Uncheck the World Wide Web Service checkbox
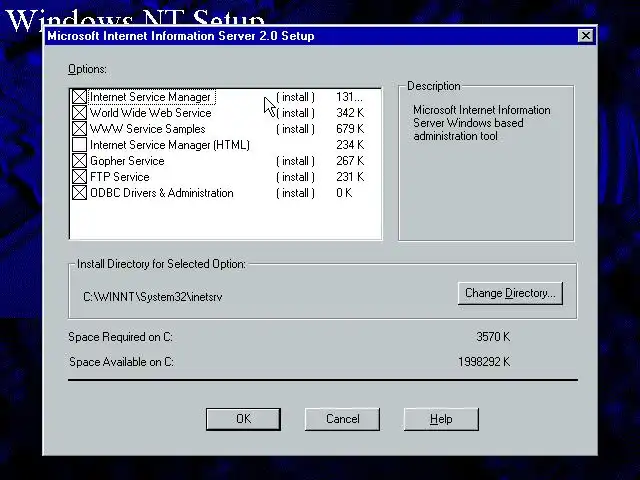 [79, 113]
